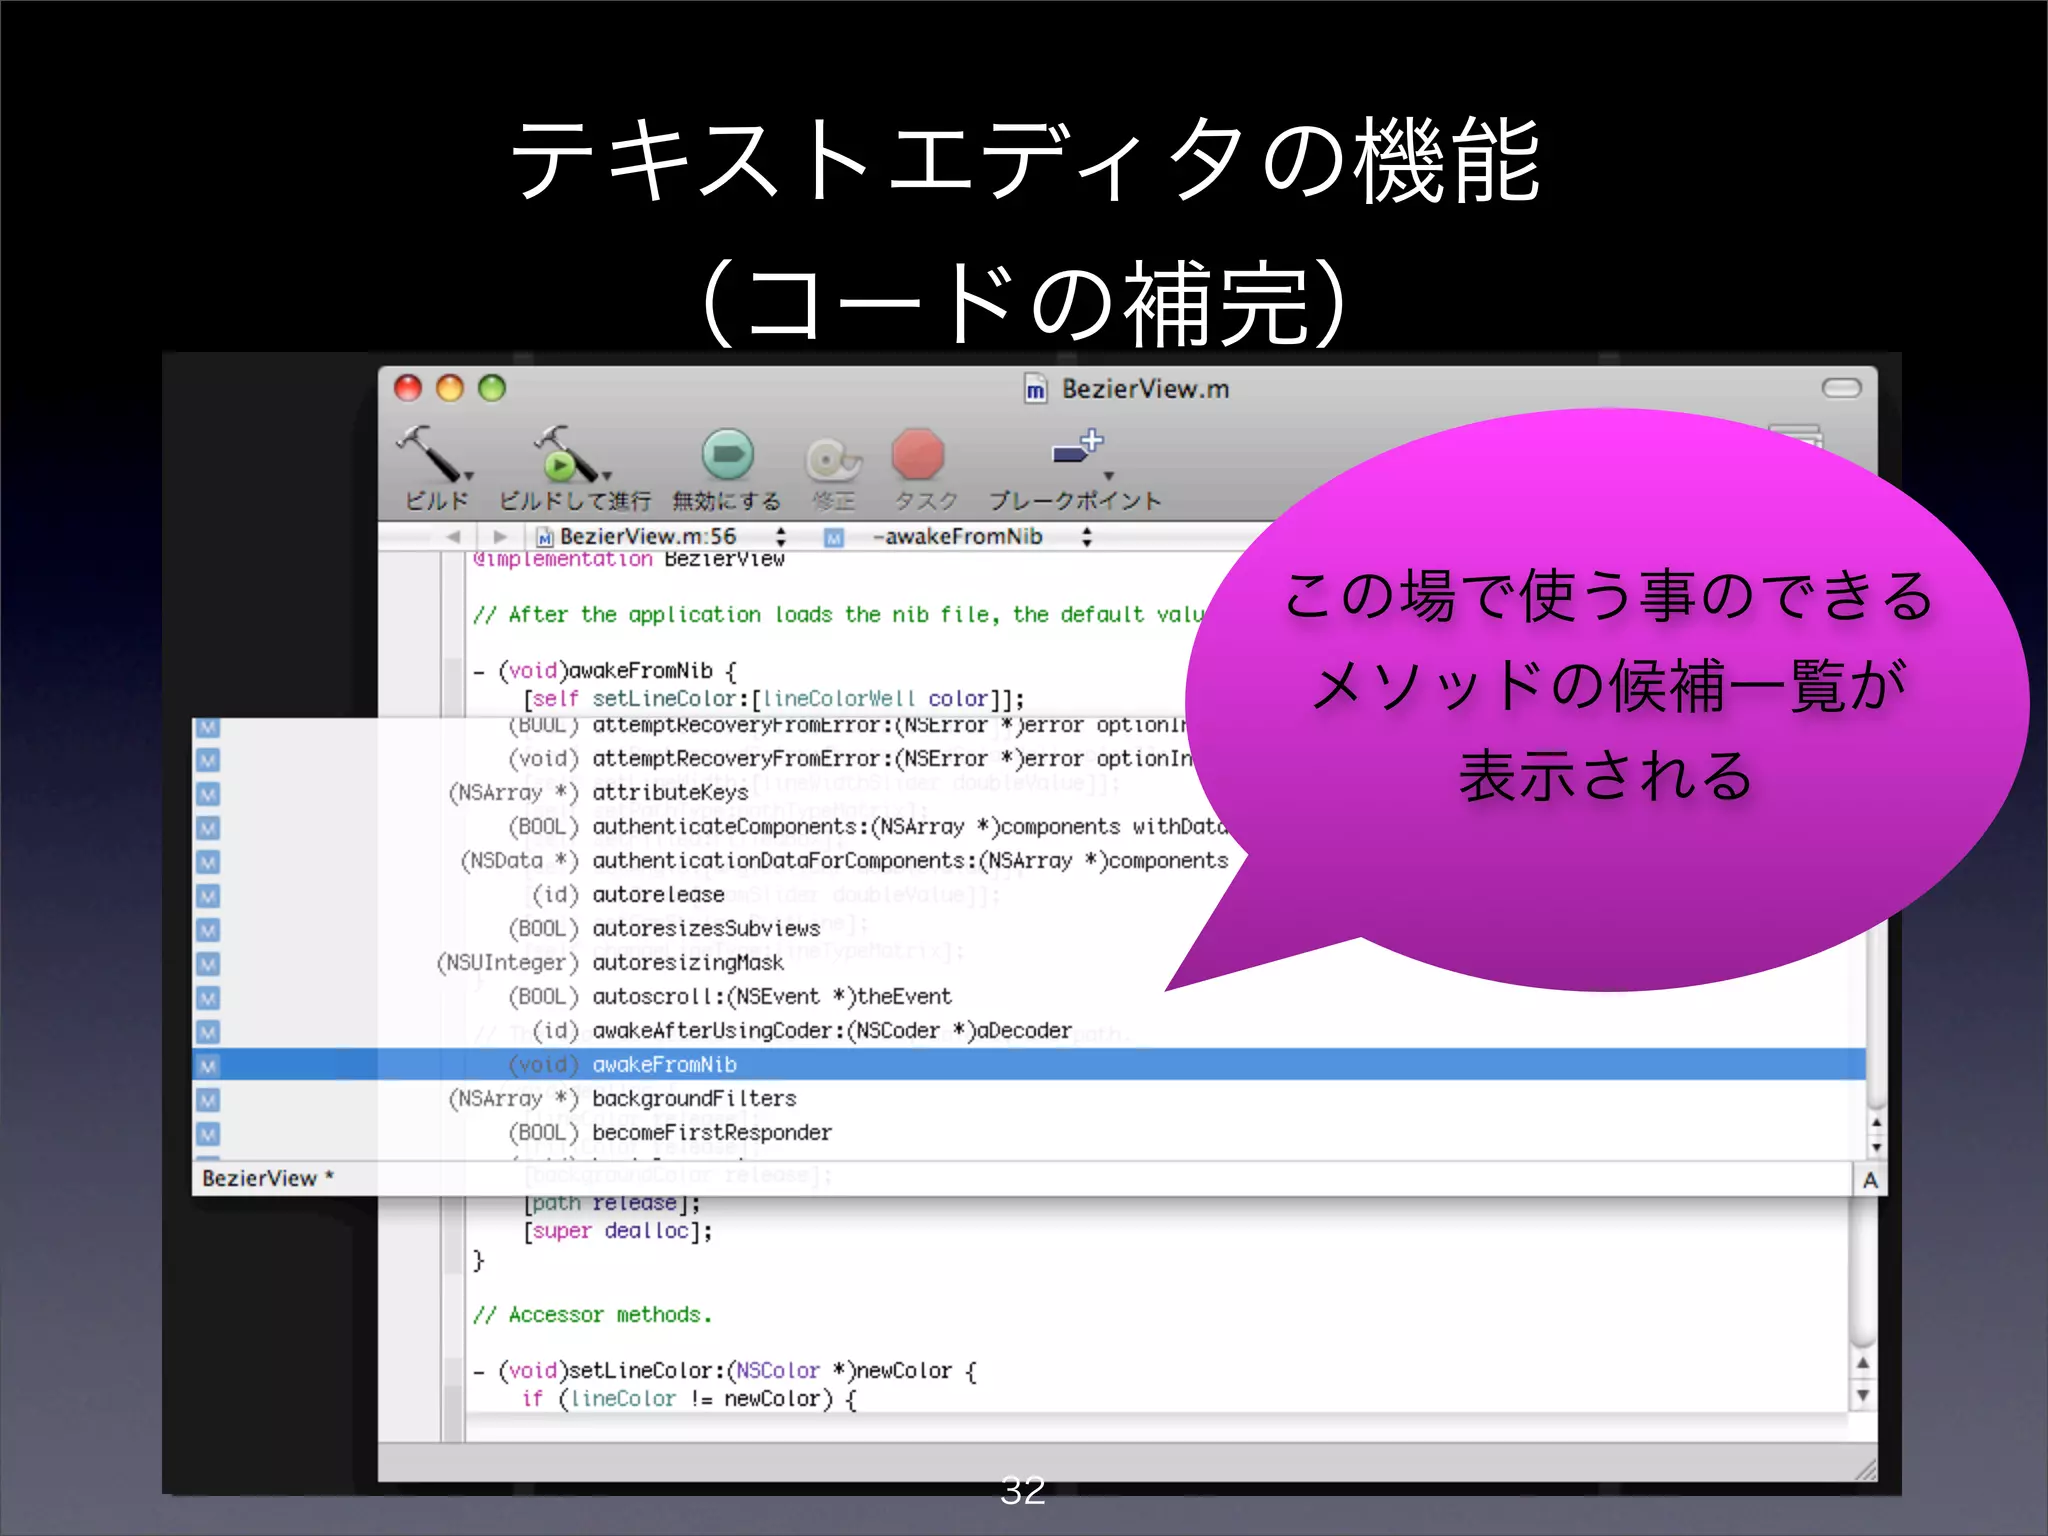This screenshot has width=2048, height=1536.
Task: Click the 修正 fix toolbar icon
Action: (833, 459)
